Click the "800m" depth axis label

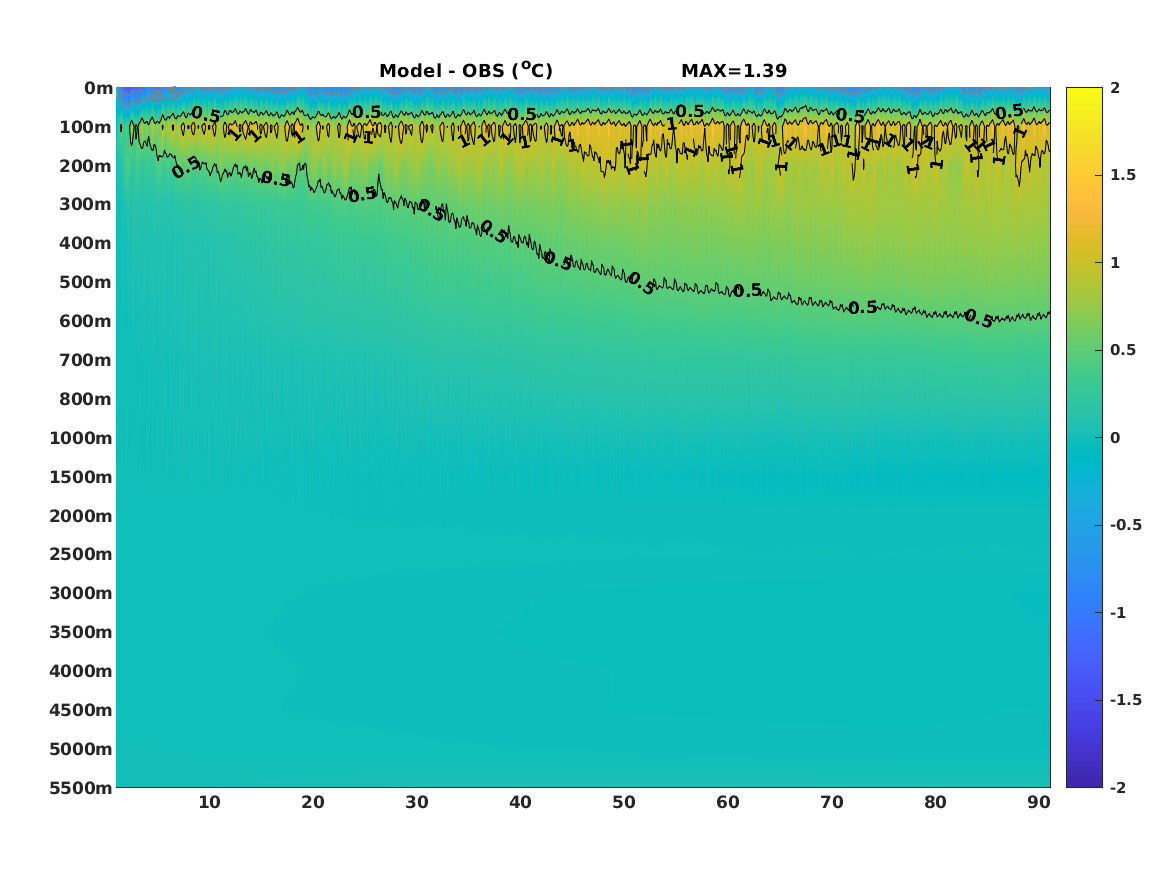tap(86, 399)
